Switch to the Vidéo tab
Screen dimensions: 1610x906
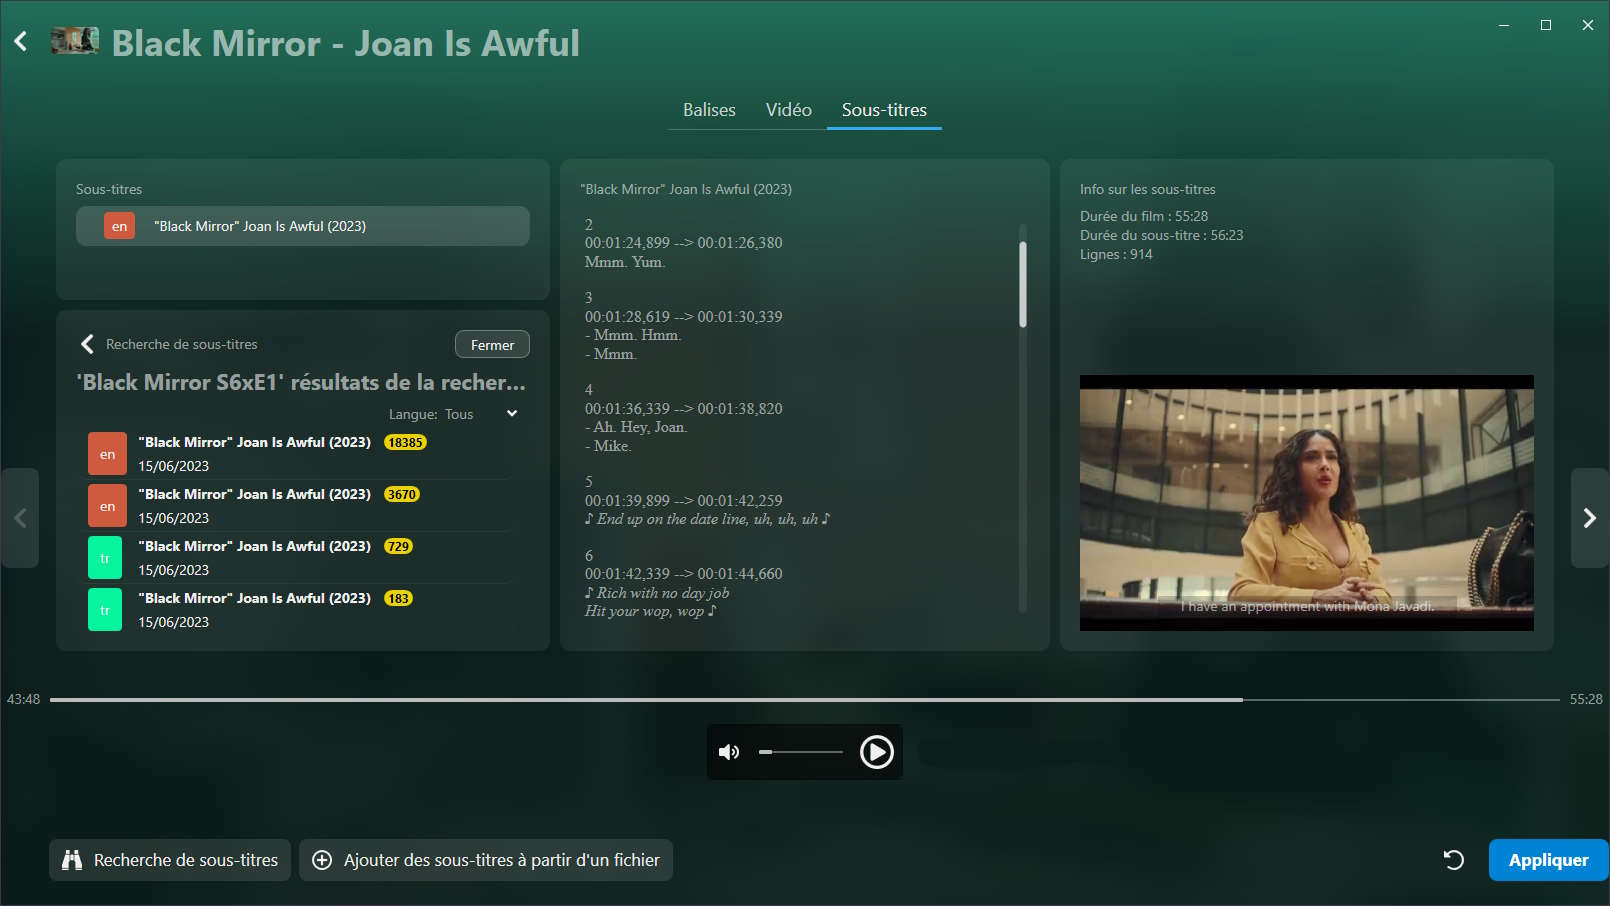pos(789,110)
